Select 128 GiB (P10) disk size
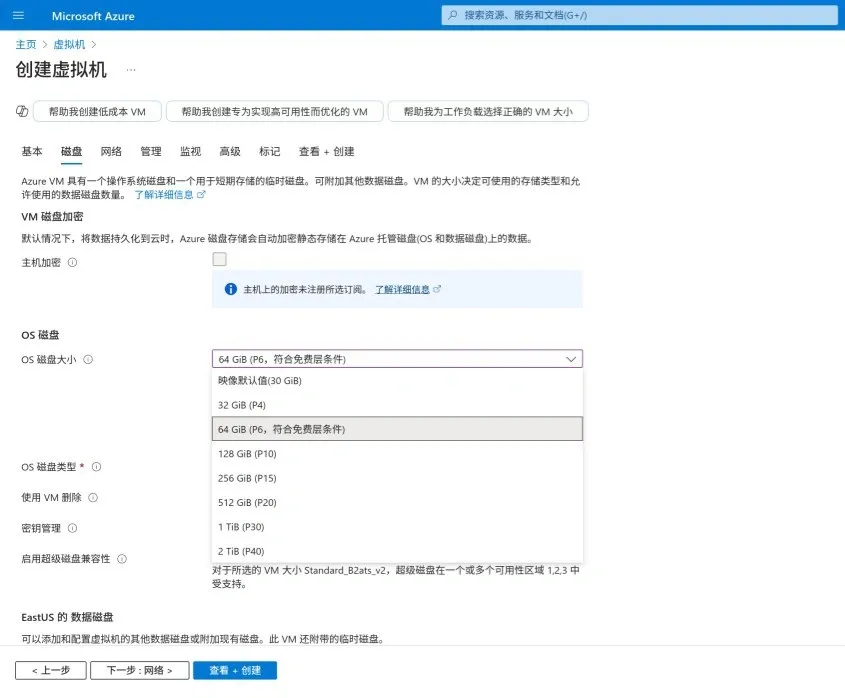The height and width of the screenshot is (698, 845). [x=248, y=454]
